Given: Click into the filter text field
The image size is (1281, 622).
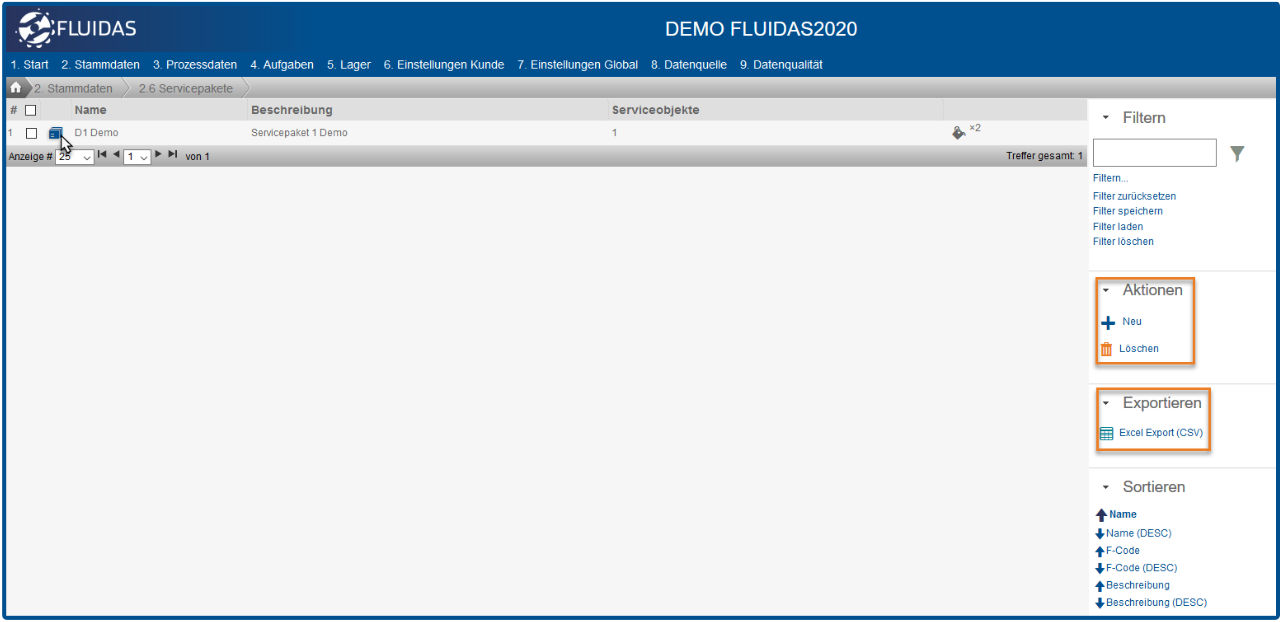Looking at the screenshot, I should point(1154,153).
